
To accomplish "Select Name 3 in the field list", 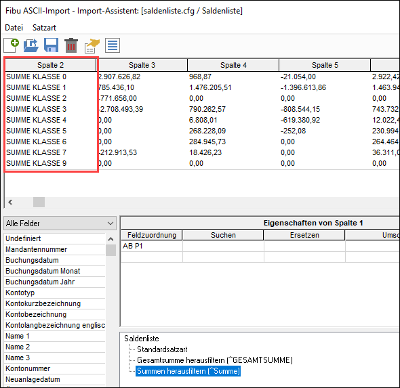I will 54,358.
